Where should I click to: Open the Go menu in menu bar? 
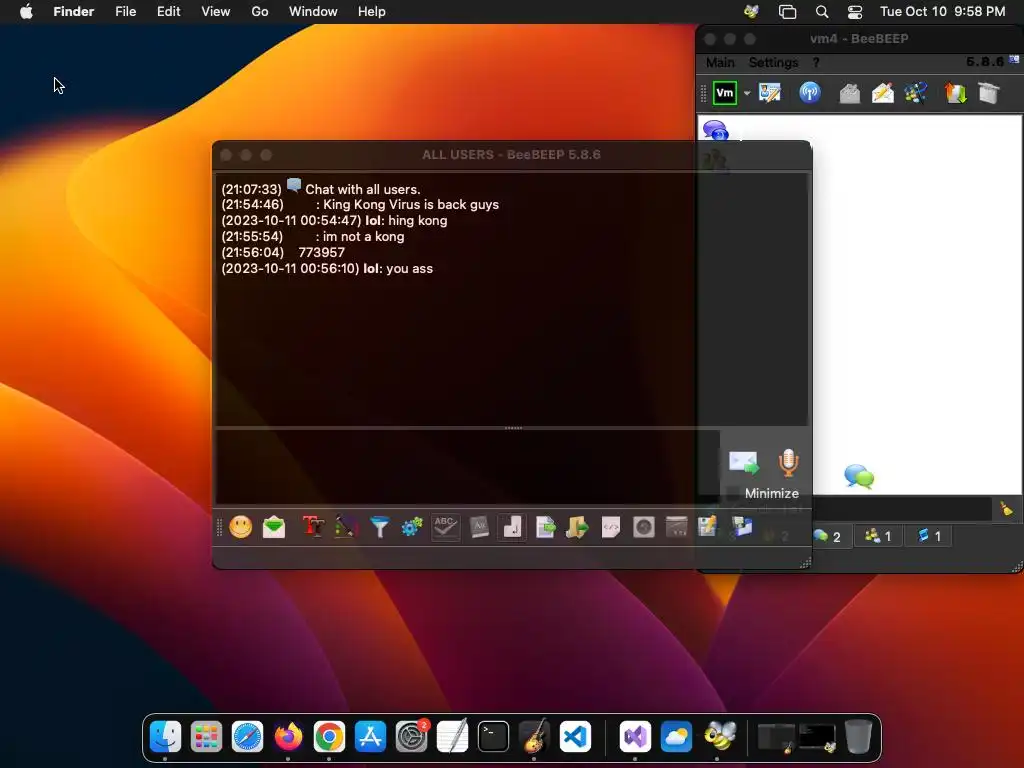pyautogui.click(x=260, y=12)
